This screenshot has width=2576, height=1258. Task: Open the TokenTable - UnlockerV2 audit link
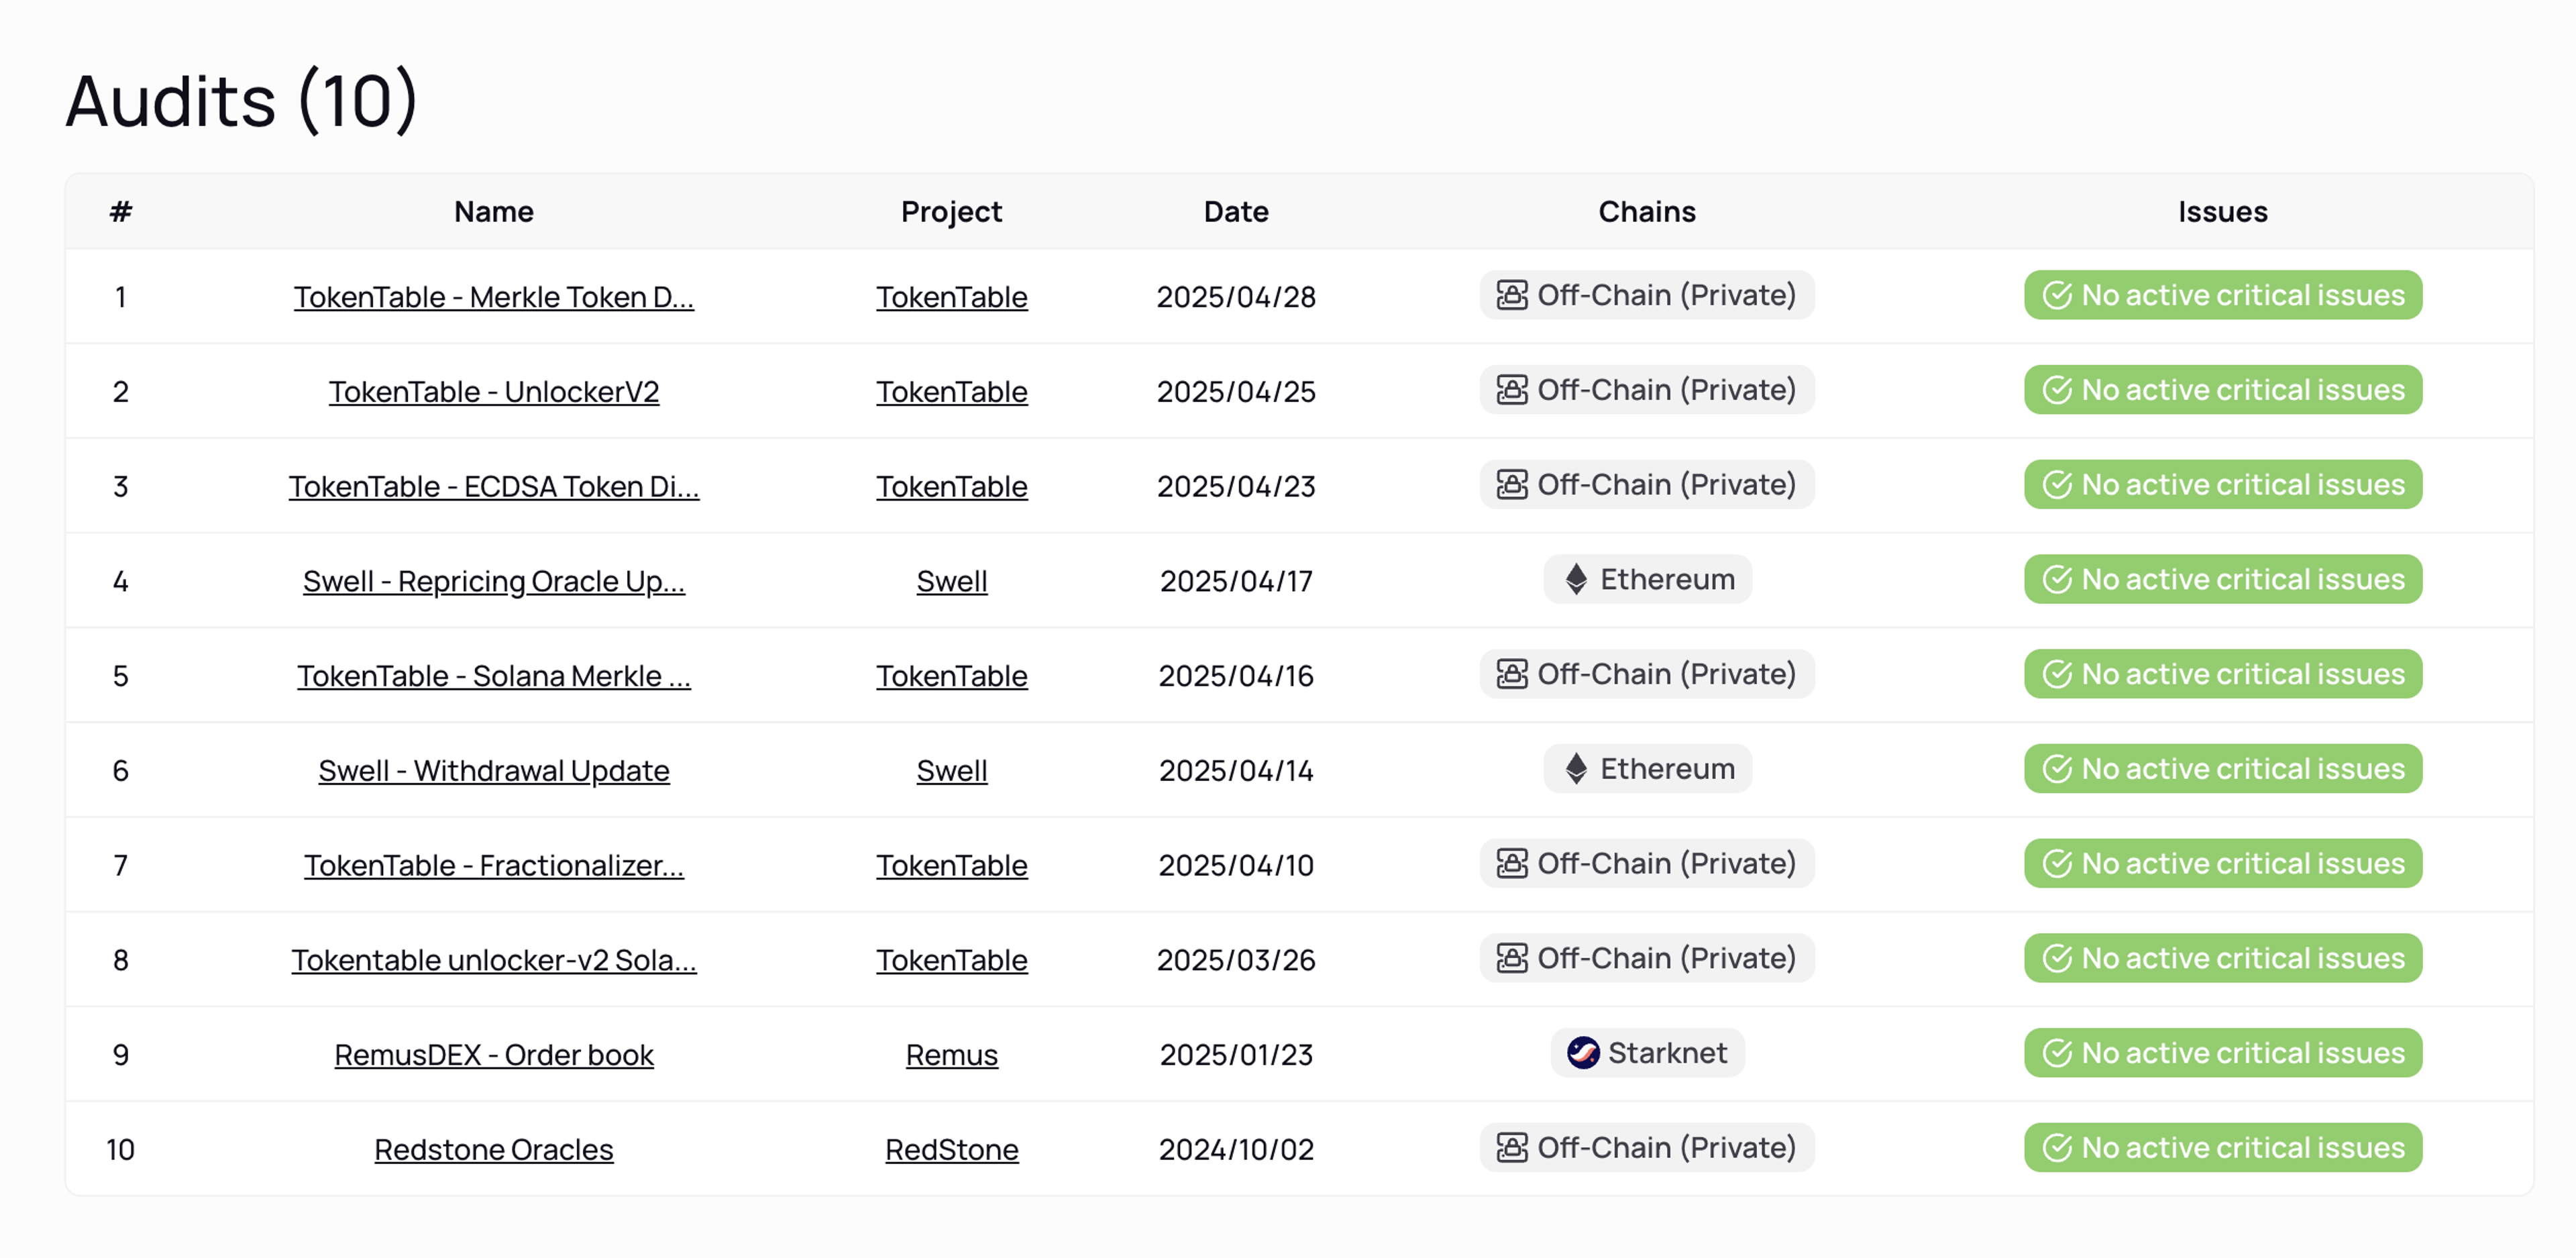pos(494,391)
